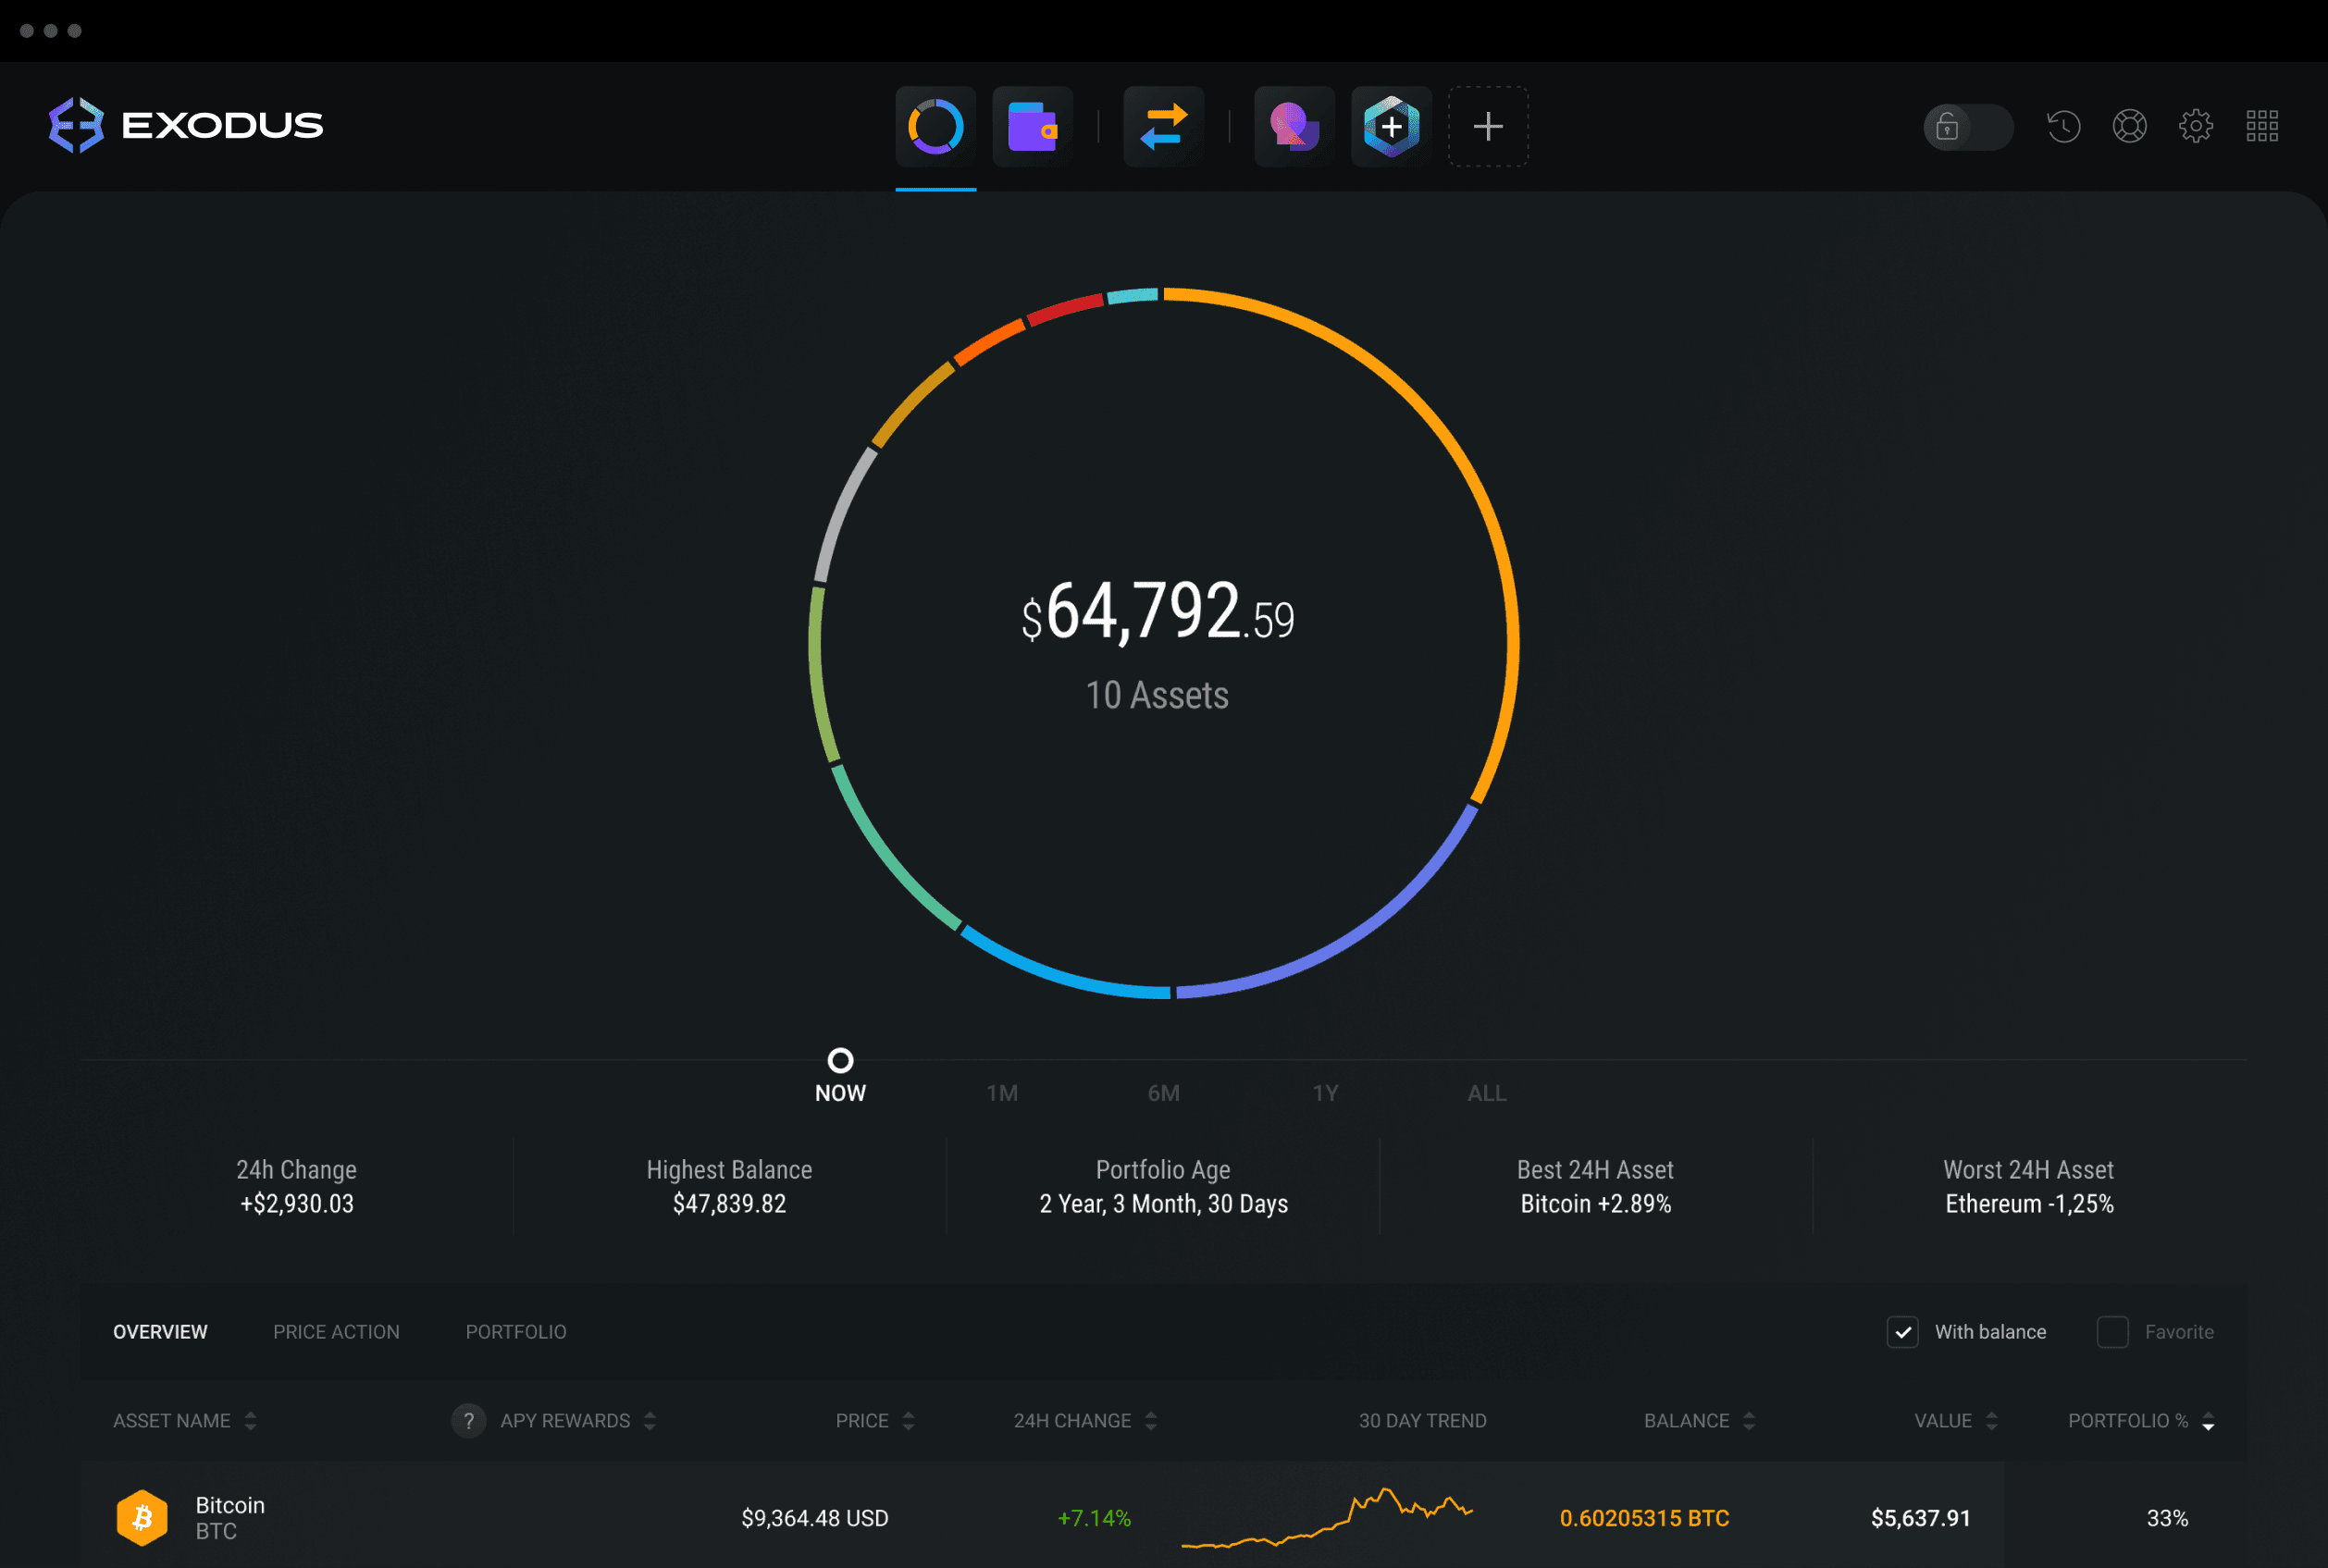The image size is (2328, 1568).
Task: Open the pink profile app icon
Action: pyautogui.click(x=1294, y=127)
